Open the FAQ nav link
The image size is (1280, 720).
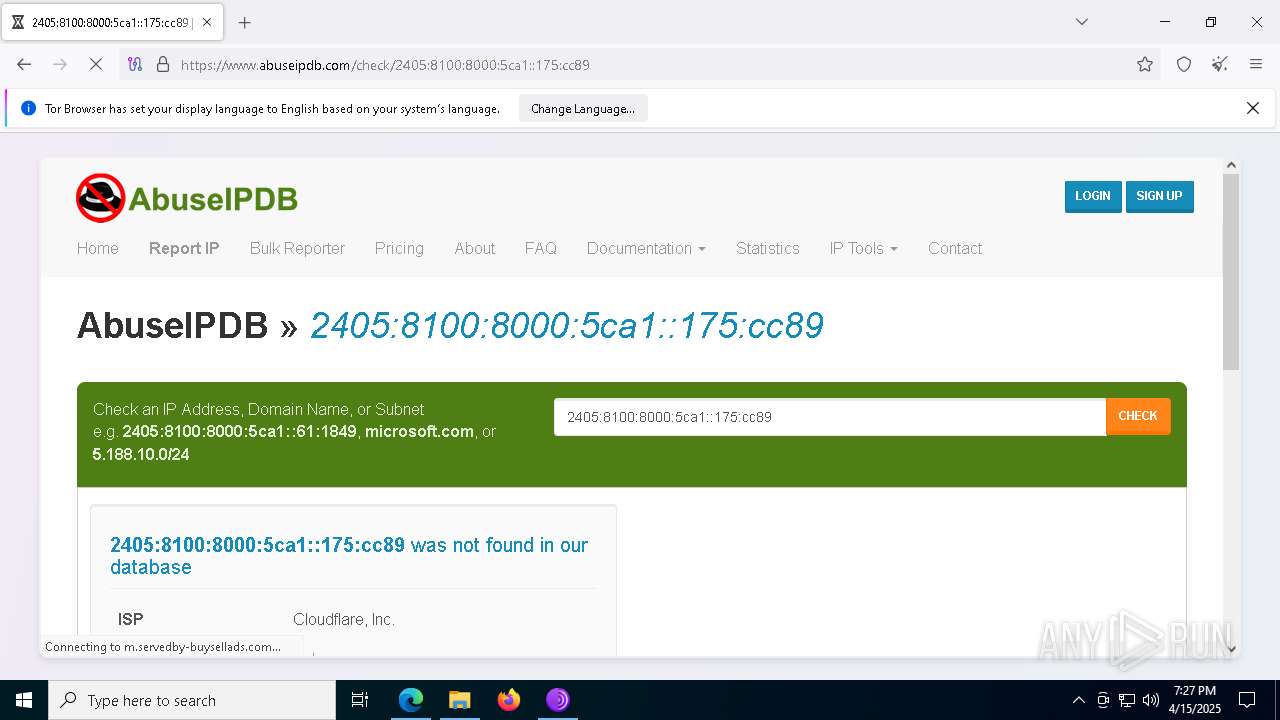point(541,248)
